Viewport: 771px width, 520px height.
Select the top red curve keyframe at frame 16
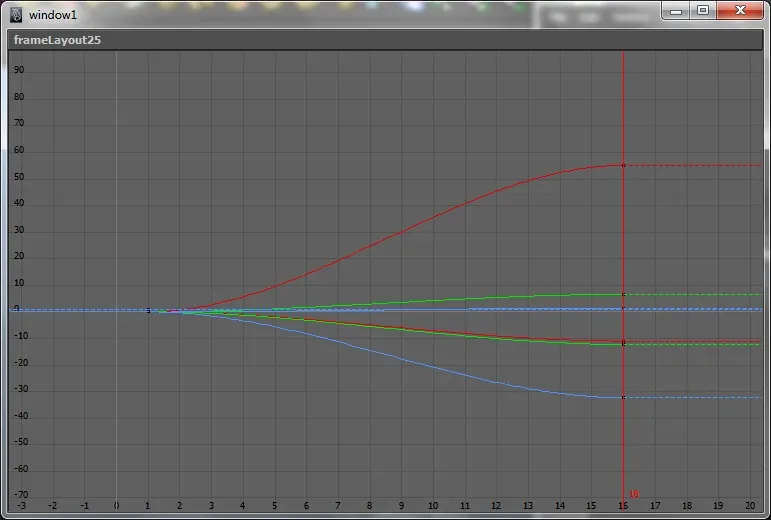coord(623,165)
